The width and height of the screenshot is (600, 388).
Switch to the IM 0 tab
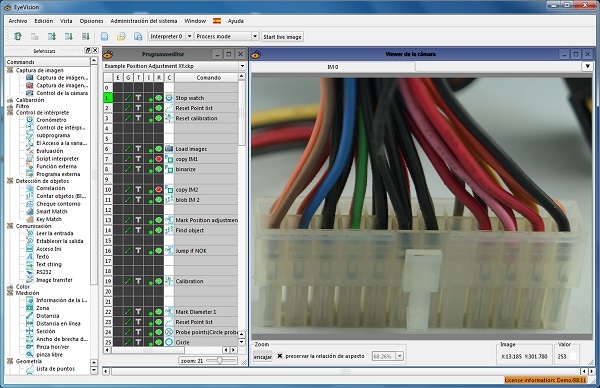click(x=333, y=67)
